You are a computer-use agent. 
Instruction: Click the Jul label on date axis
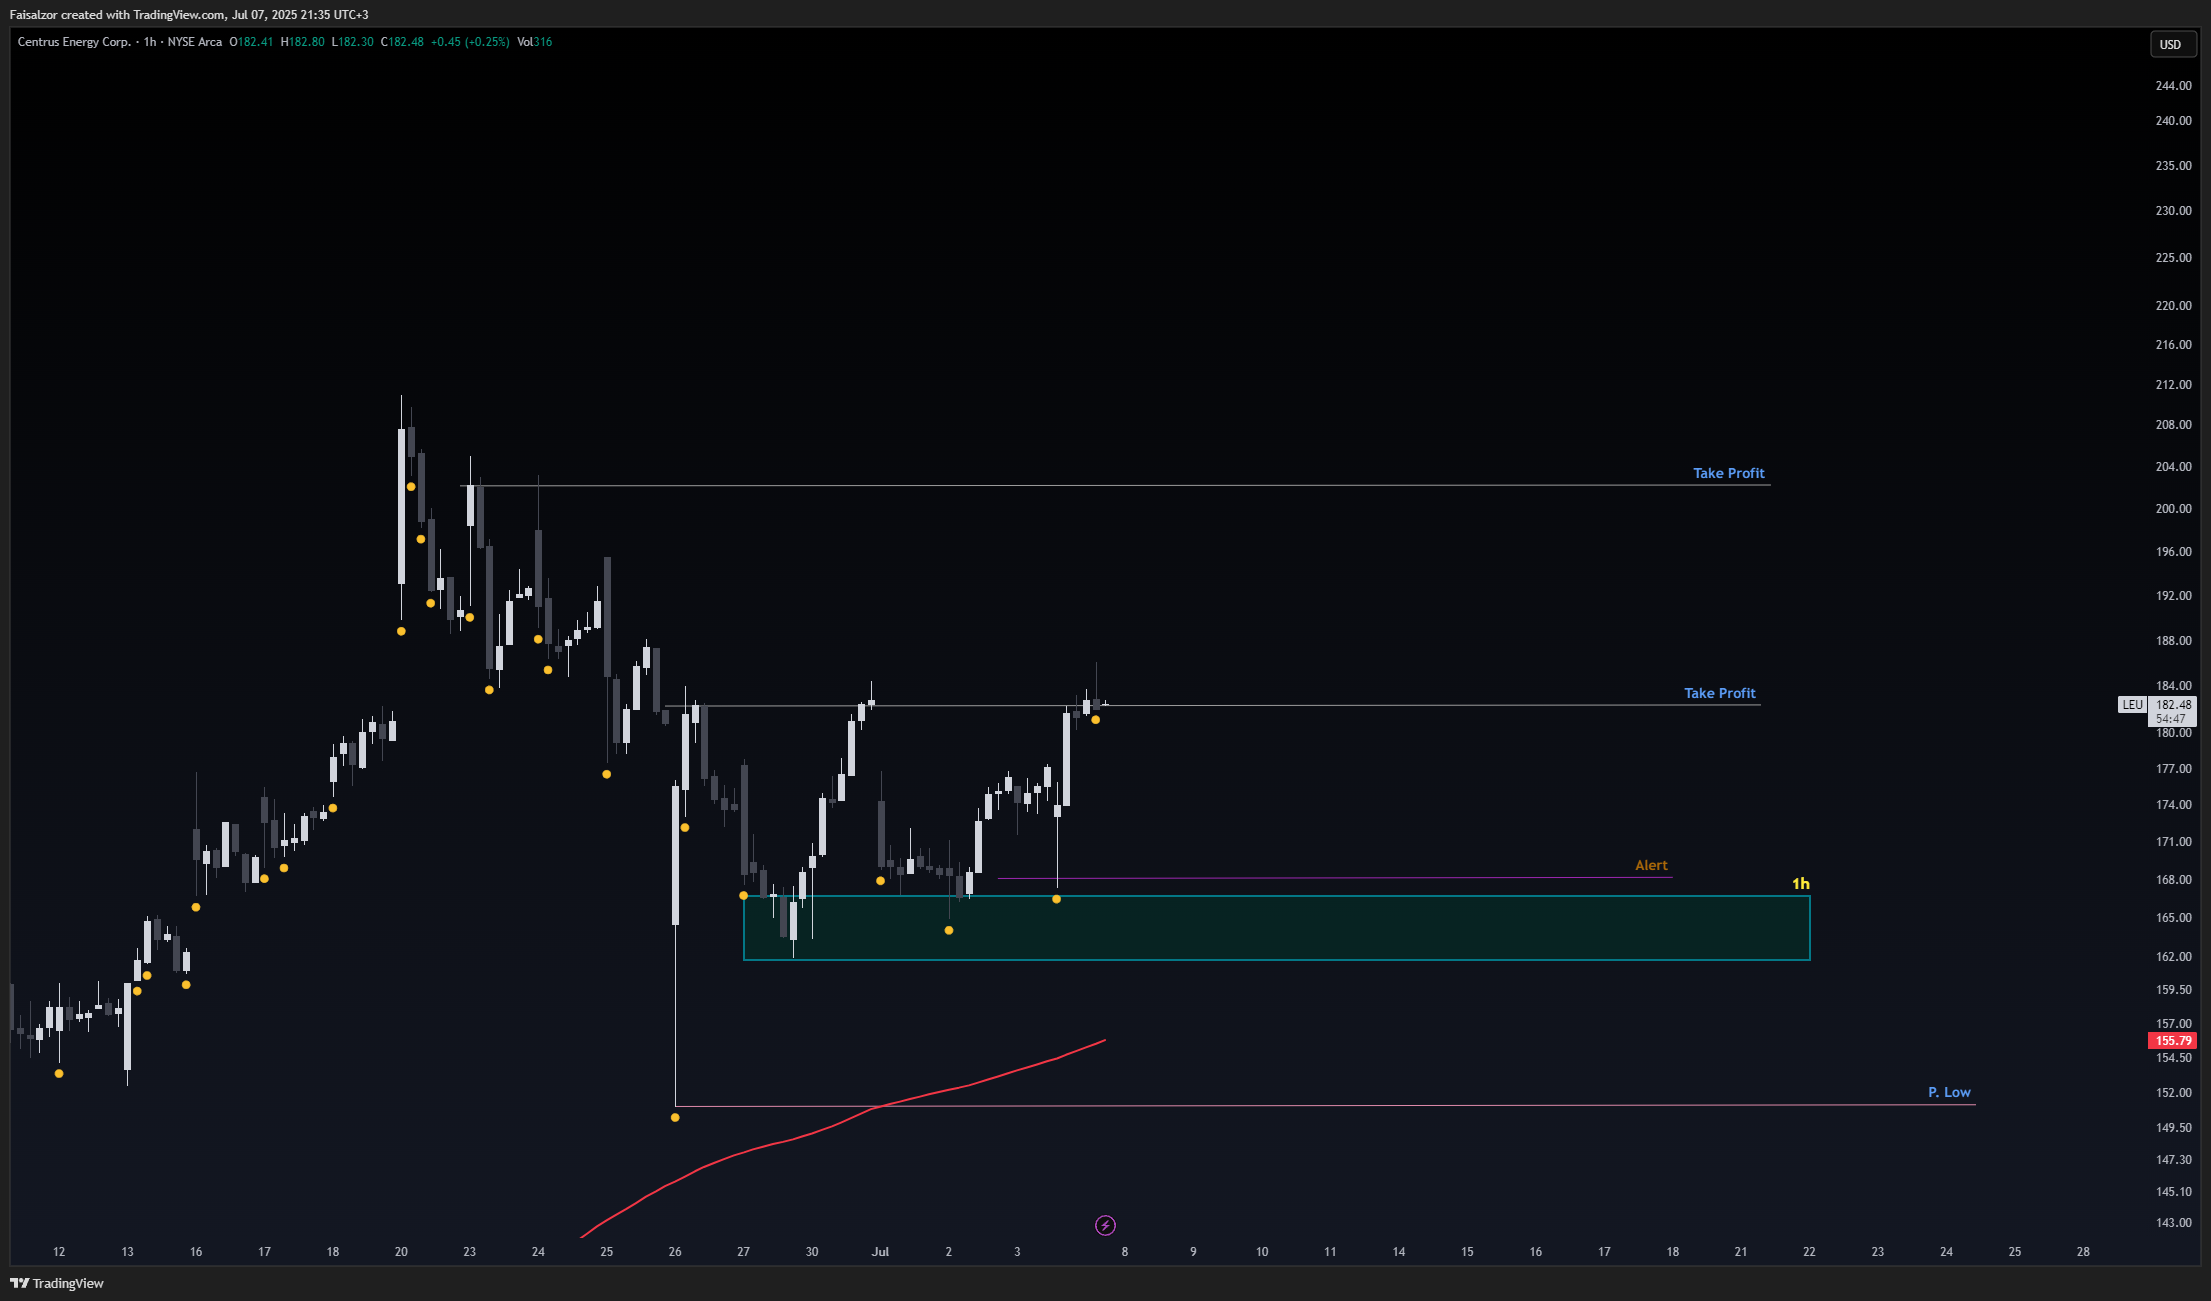(x=880, y=1252)
